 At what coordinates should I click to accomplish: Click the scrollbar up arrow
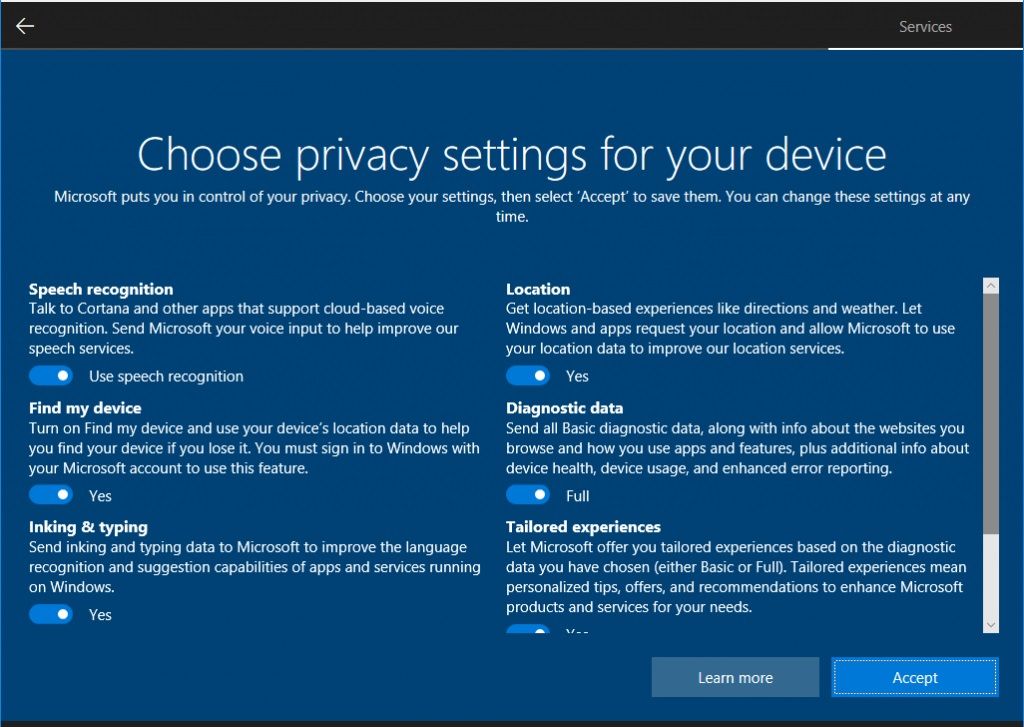coord(990,284)
